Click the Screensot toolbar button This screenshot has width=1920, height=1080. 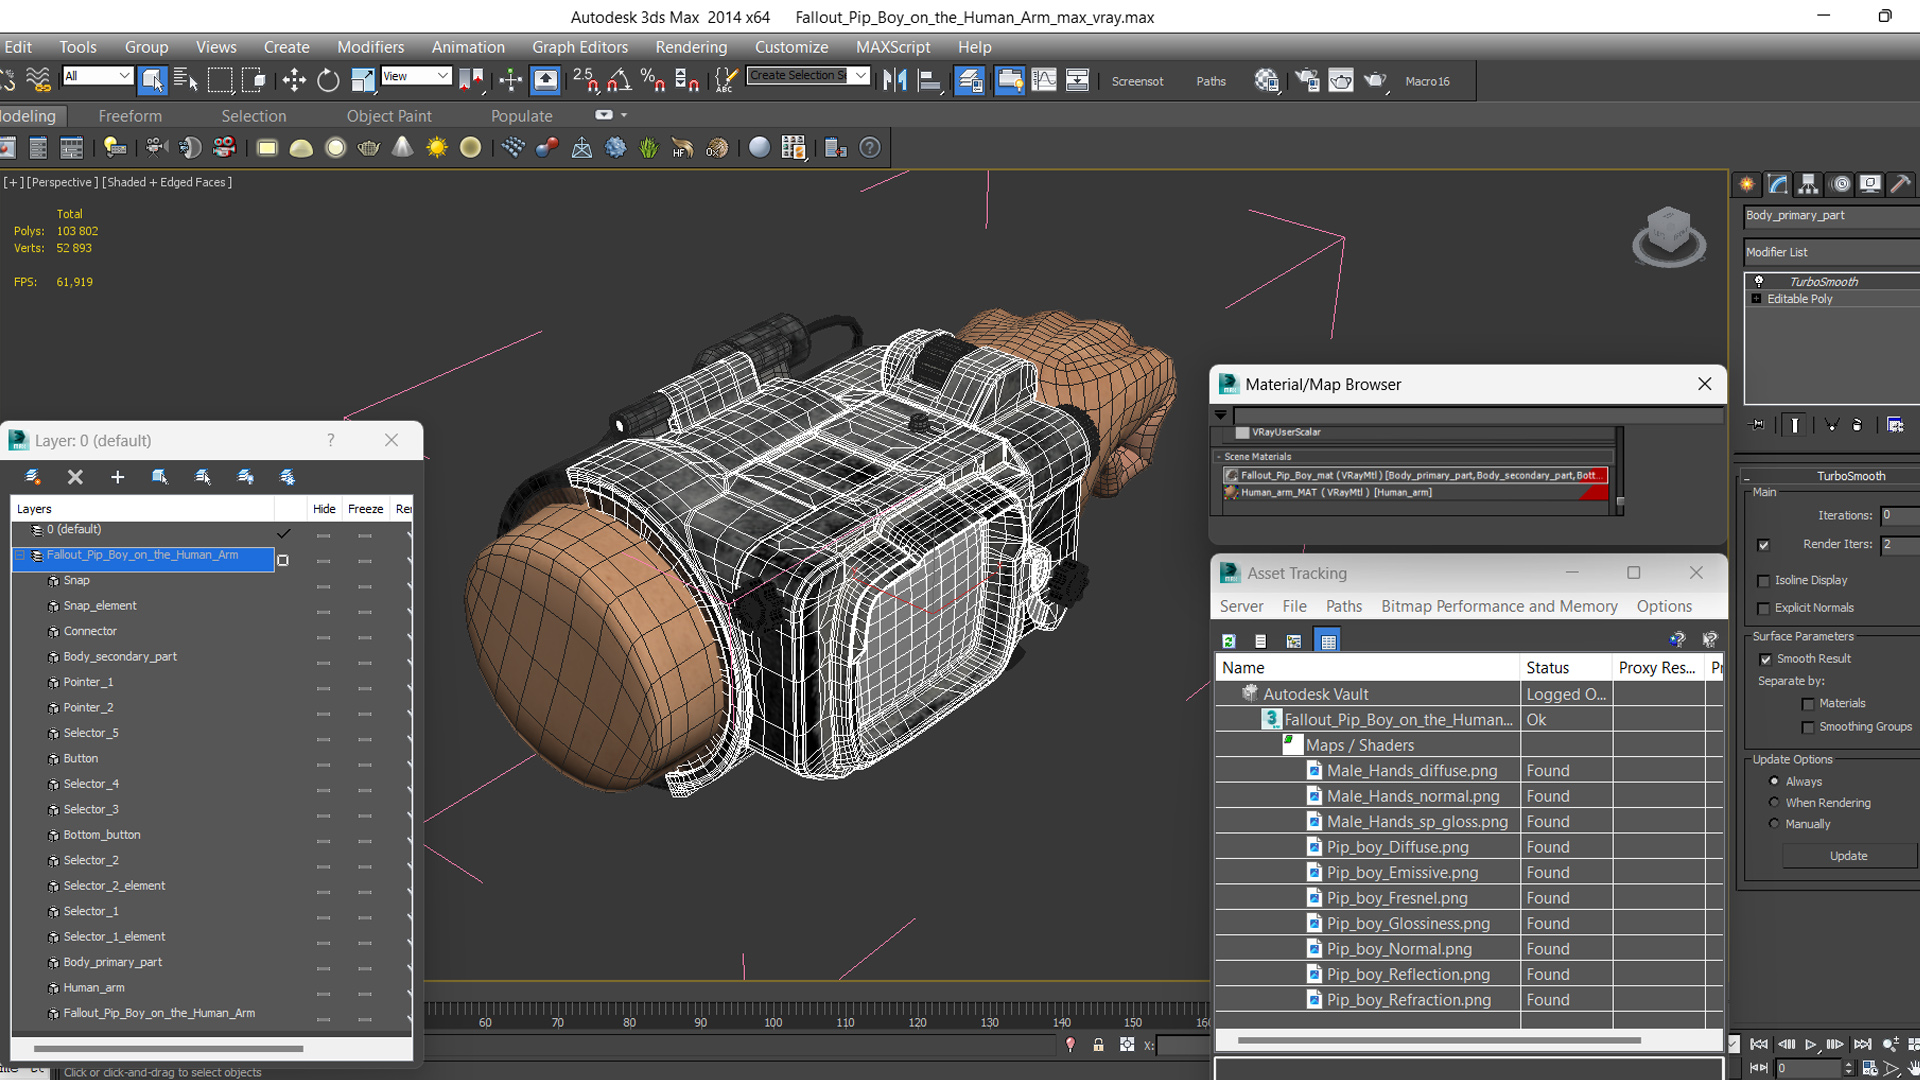click(x=1137, y=81)
